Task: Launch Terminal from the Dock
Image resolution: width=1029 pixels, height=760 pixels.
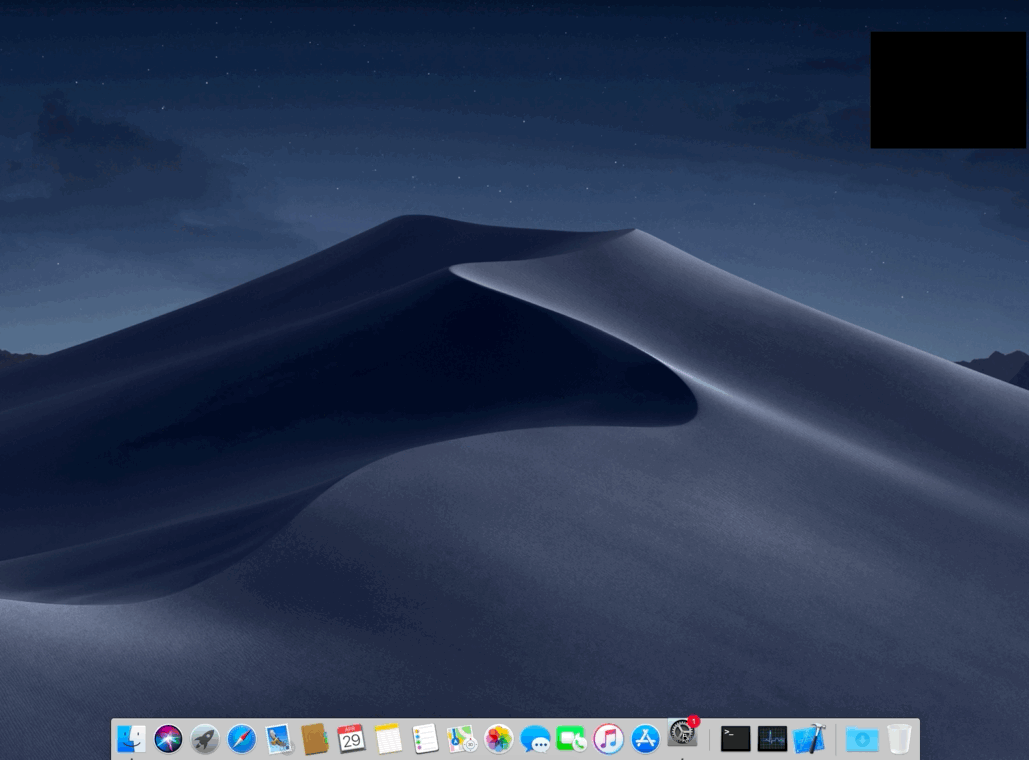Action: (x=736, y=739)
